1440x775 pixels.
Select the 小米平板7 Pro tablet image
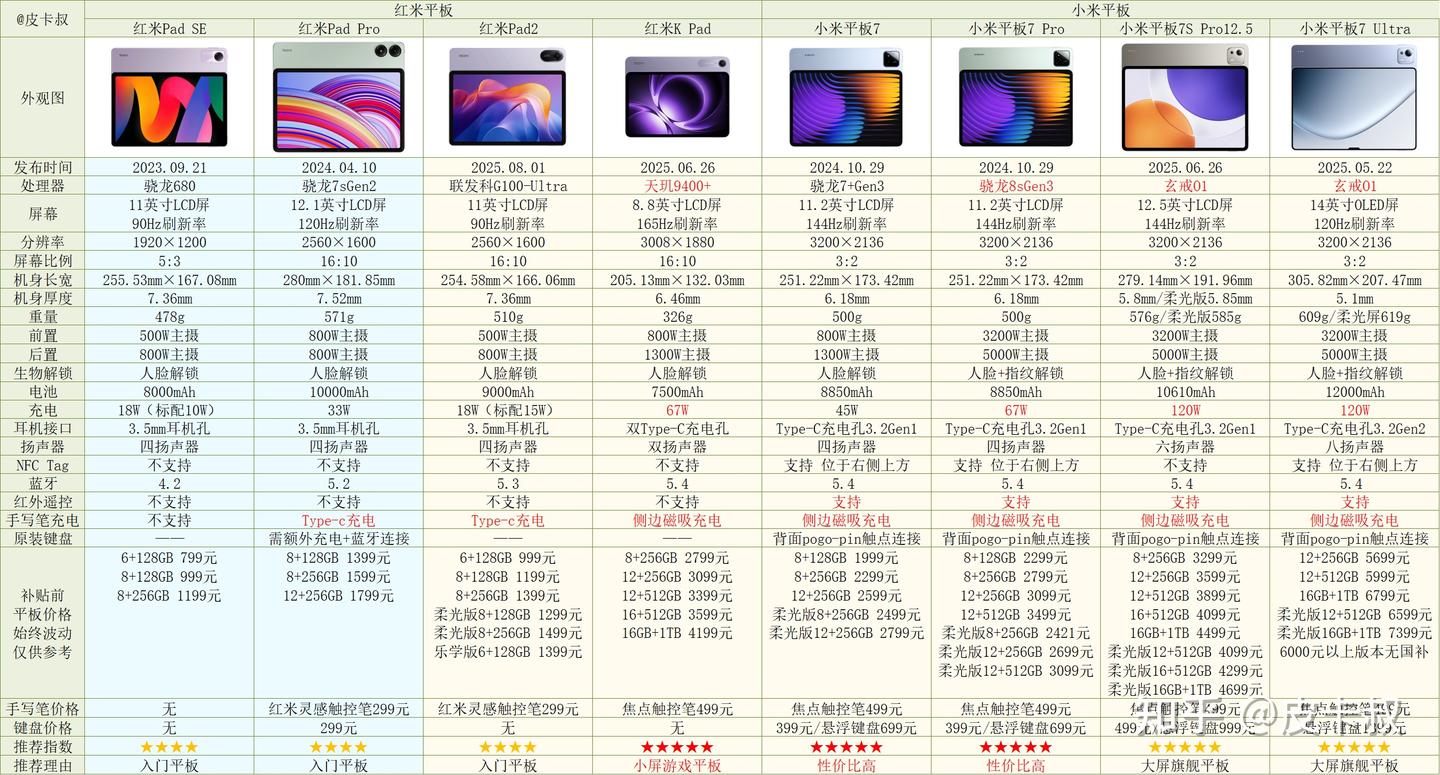tap(1016, 97)
